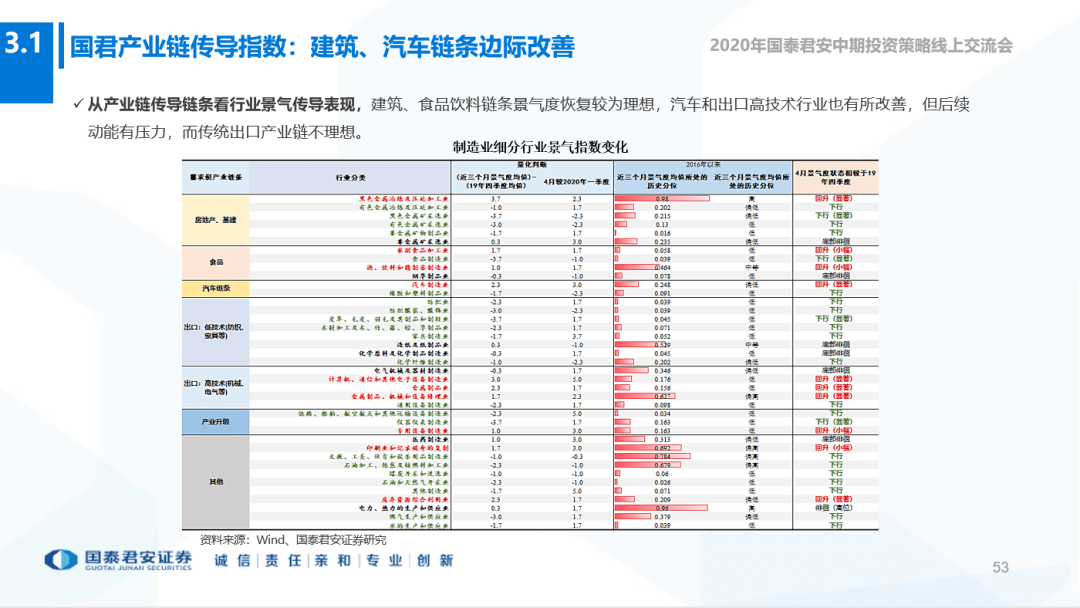Image resolution: width=1080 pixels, height=608 pixels.
Task: Click the bold phrase "从产业链传导链条看行业景气传导表现"
Action: [221, 105]
